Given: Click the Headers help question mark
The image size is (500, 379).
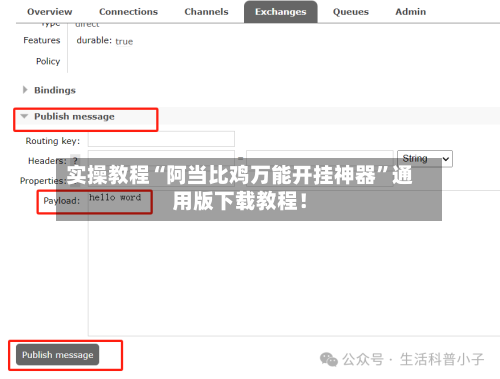Looking at the screenshot, I should tap(75, 160).
